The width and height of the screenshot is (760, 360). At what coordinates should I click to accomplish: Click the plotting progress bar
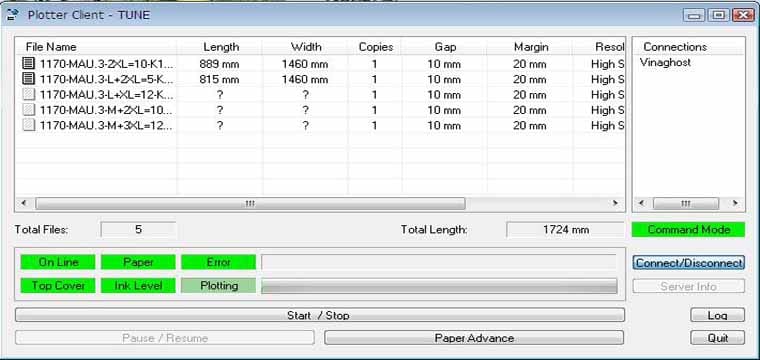pyautogui.click(x=439, y=286)
